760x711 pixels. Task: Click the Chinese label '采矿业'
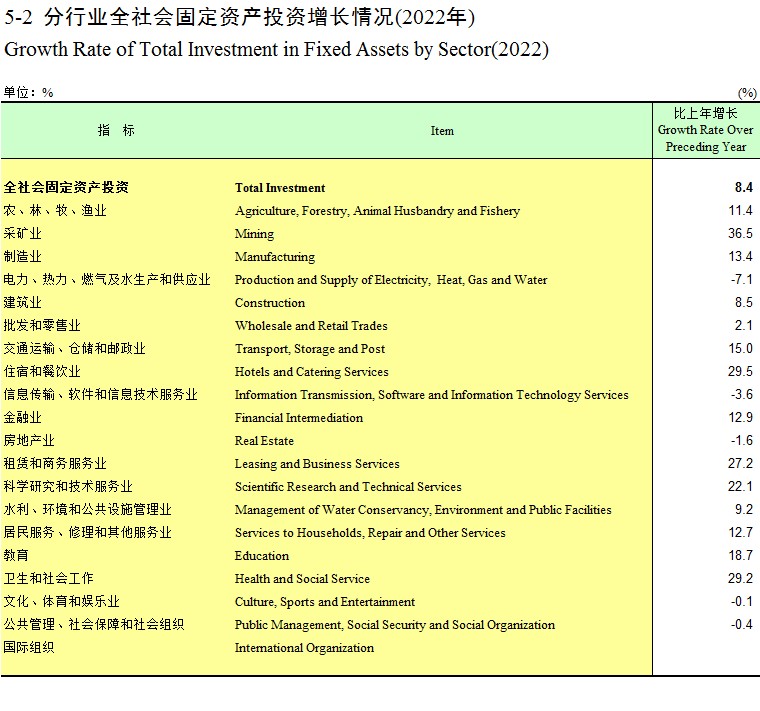(22, 233)
